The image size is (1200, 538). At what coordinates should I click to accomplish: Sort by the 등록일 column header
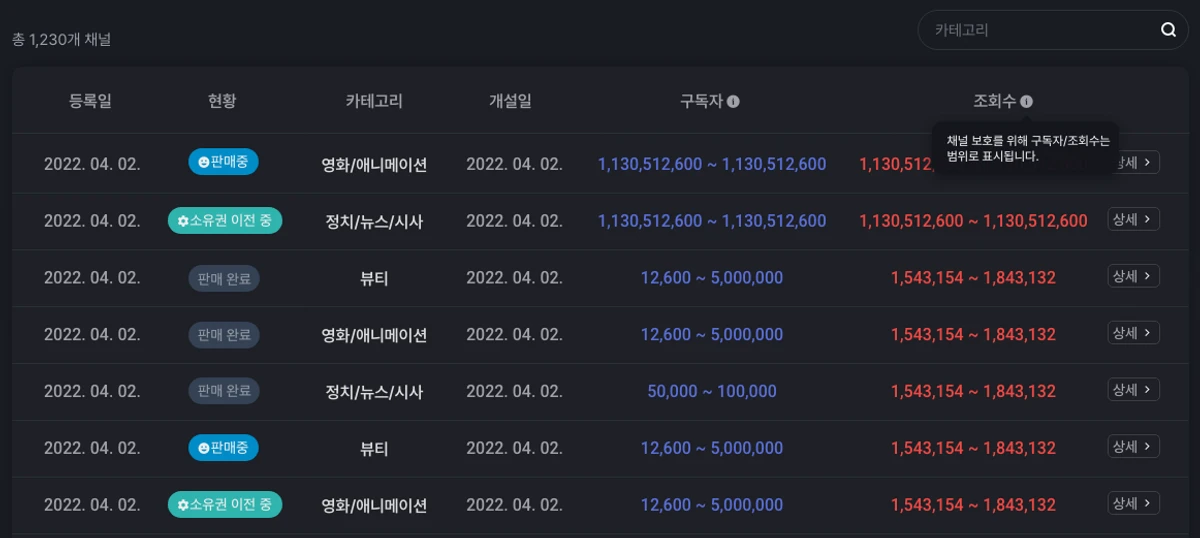(x=91, y=101)
